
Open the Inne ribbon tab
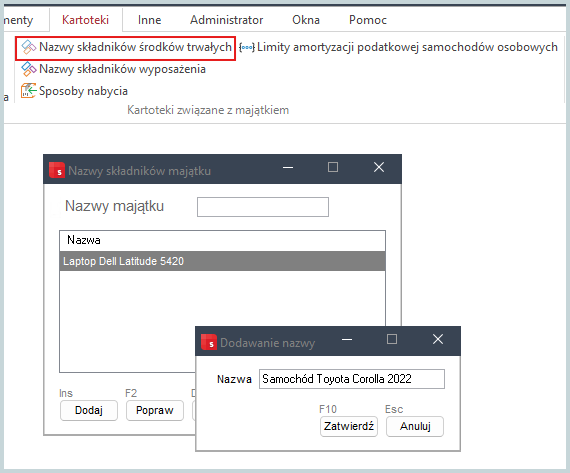click(149, 20)
